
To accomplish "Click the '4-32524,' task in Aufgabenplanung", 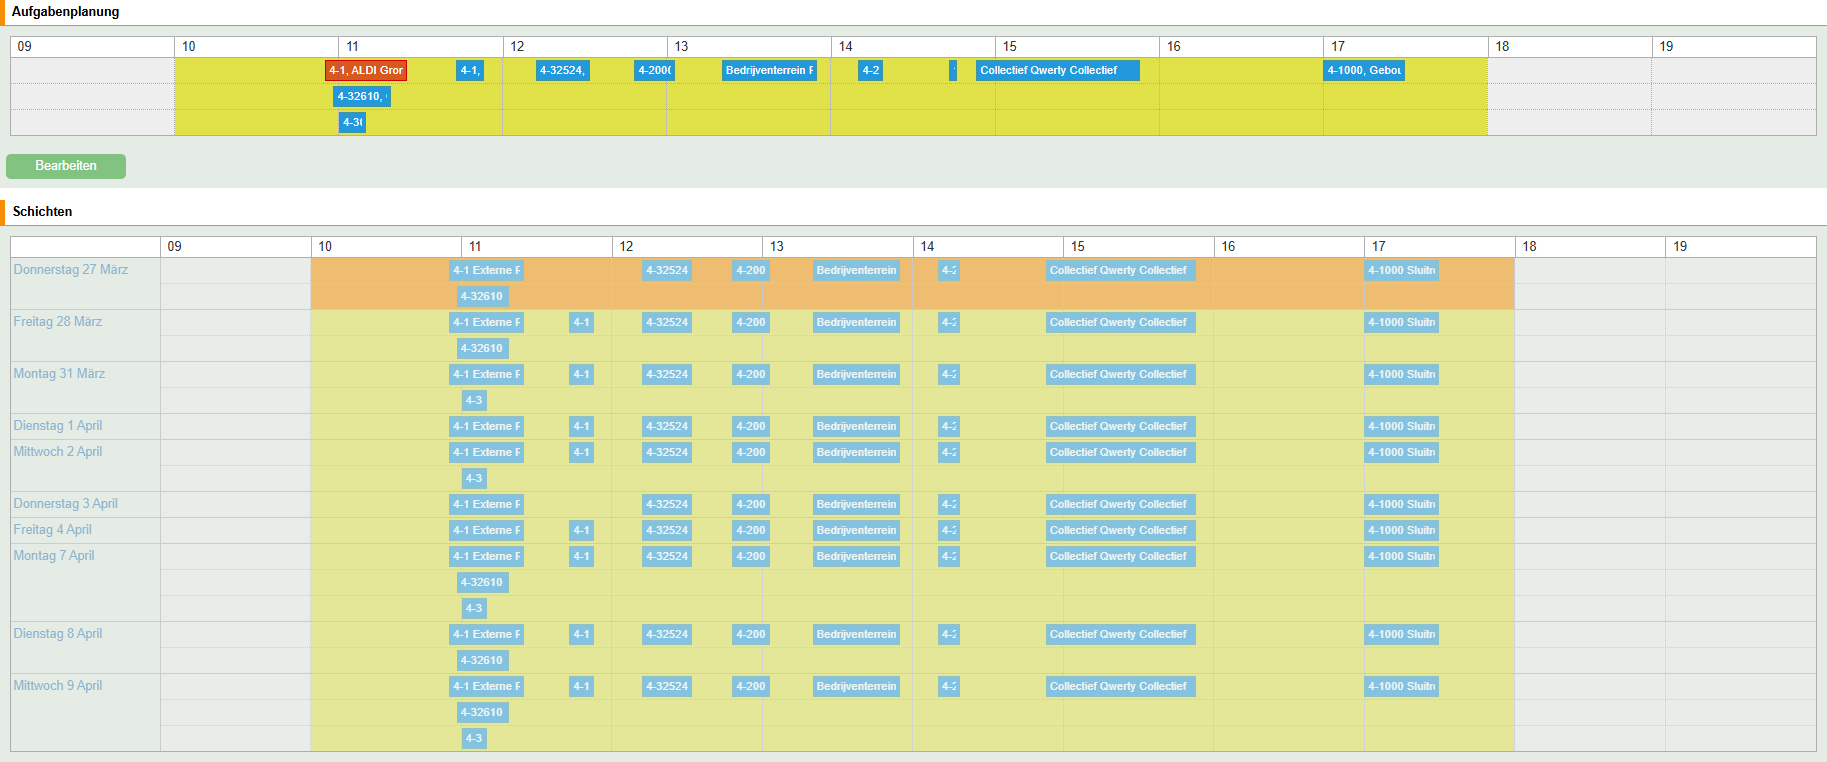I will 562,71.
